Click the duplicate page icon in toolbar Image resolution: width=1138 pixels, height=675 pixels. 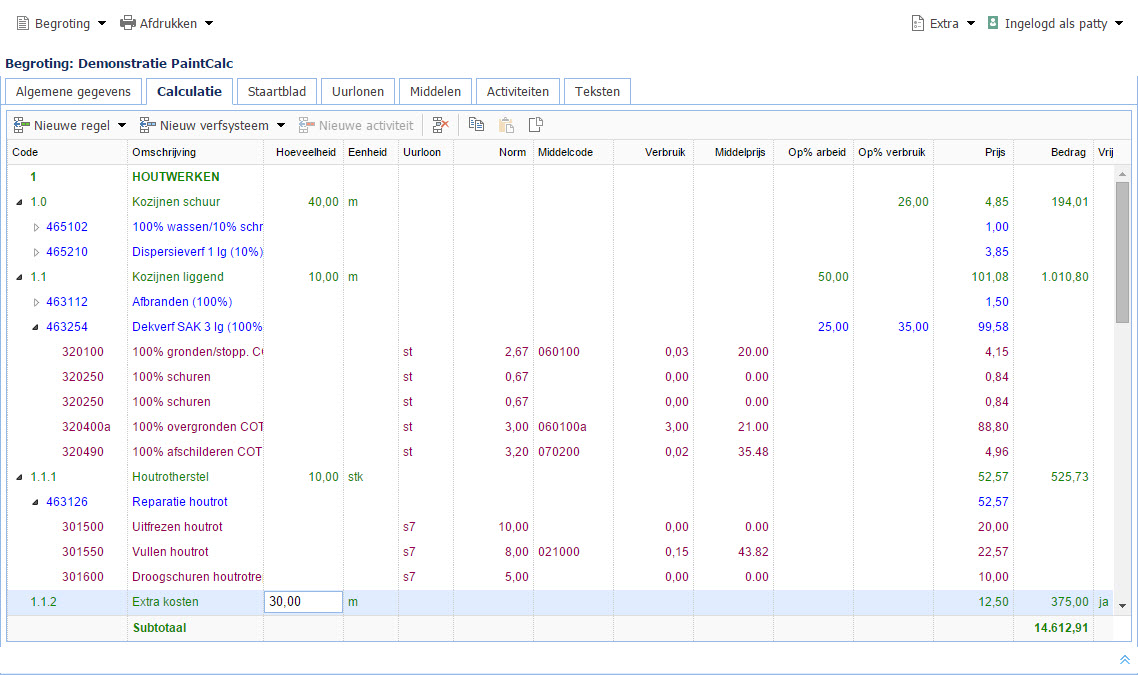coord(536,125)
